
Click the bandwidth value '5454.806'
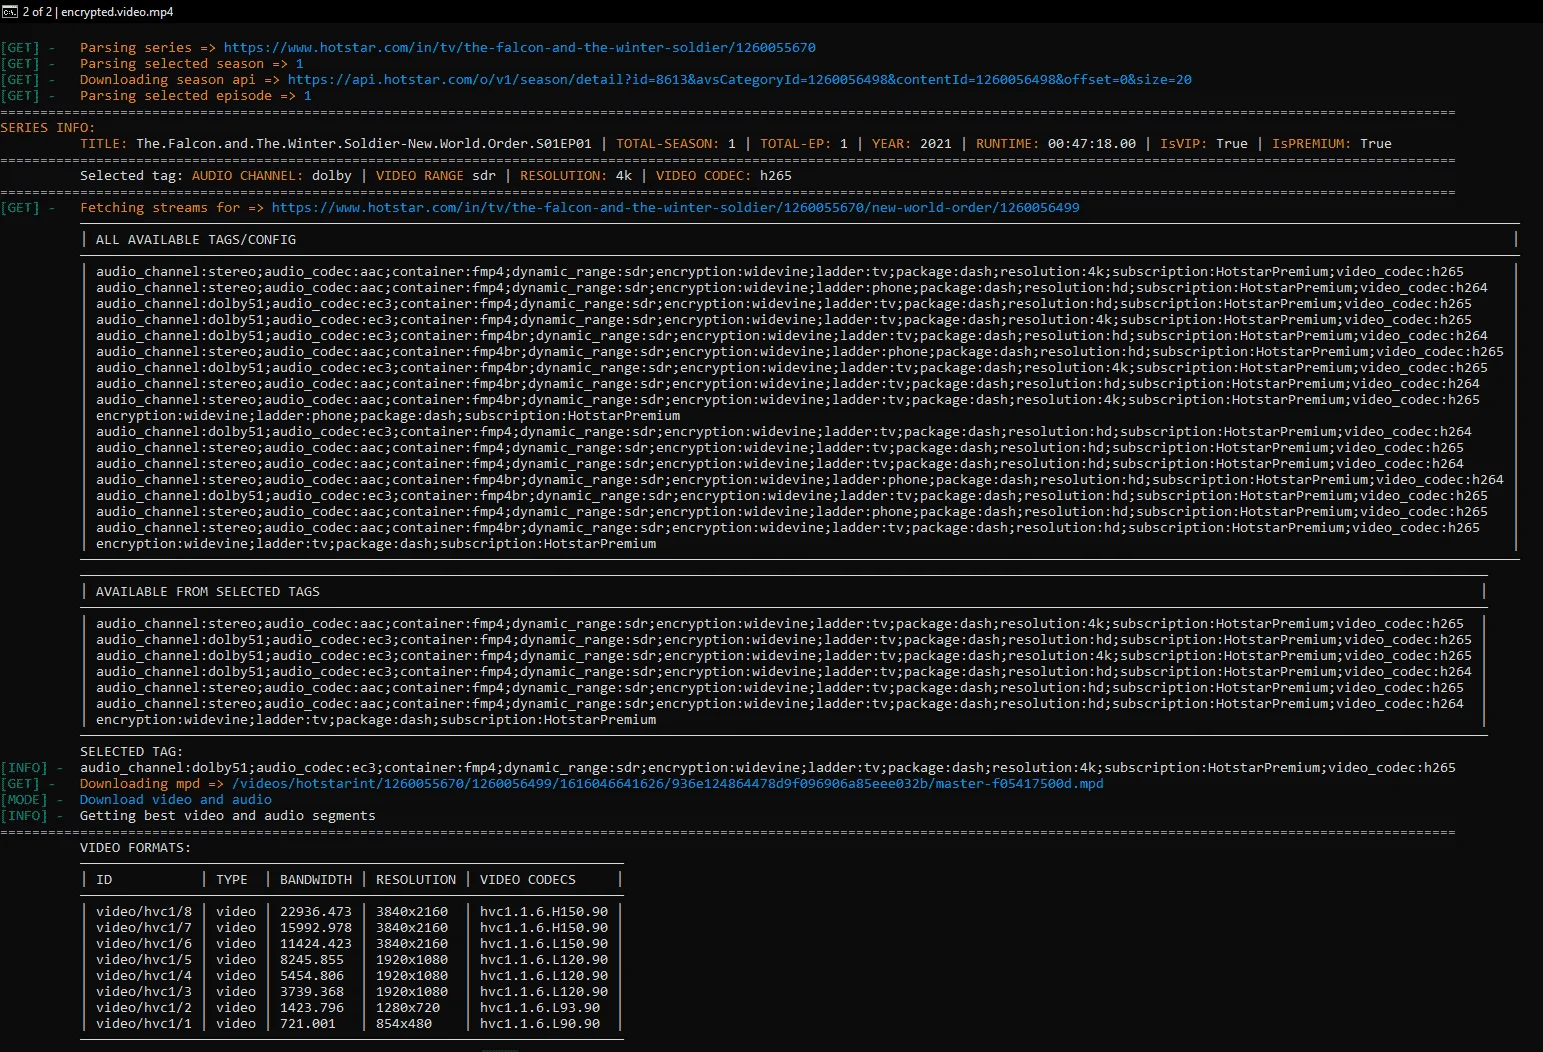coord(312,976)
